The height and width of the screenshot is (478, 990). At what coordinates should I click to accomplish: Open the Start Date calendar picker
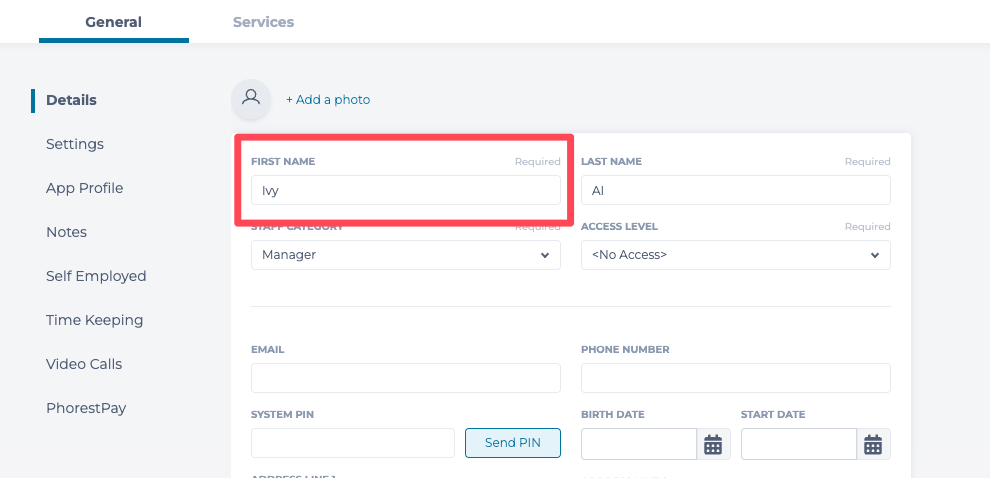[x=873, y=444]
